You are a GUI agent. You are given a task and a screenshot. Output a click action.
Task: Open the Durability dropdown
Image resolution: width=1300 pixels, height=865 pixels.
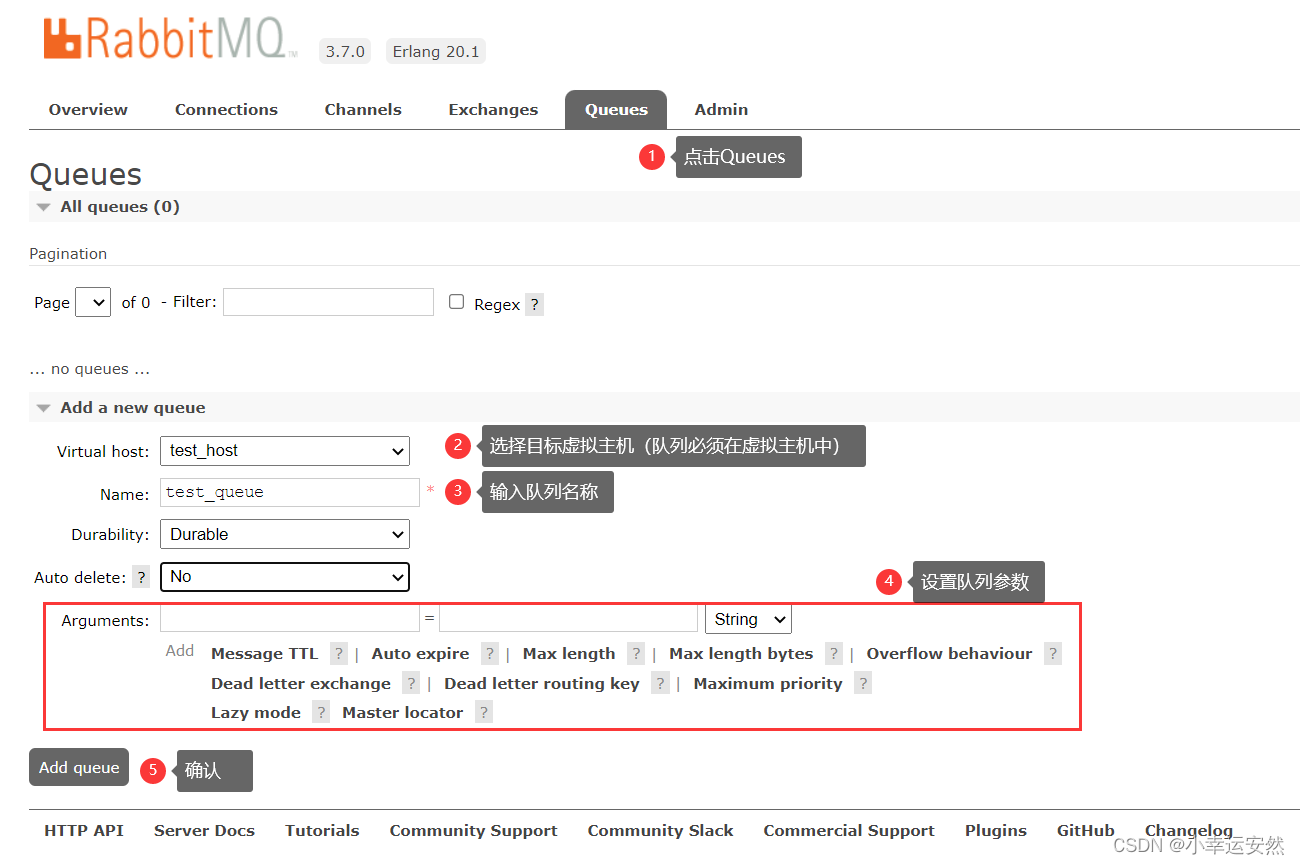click(285, 535)
